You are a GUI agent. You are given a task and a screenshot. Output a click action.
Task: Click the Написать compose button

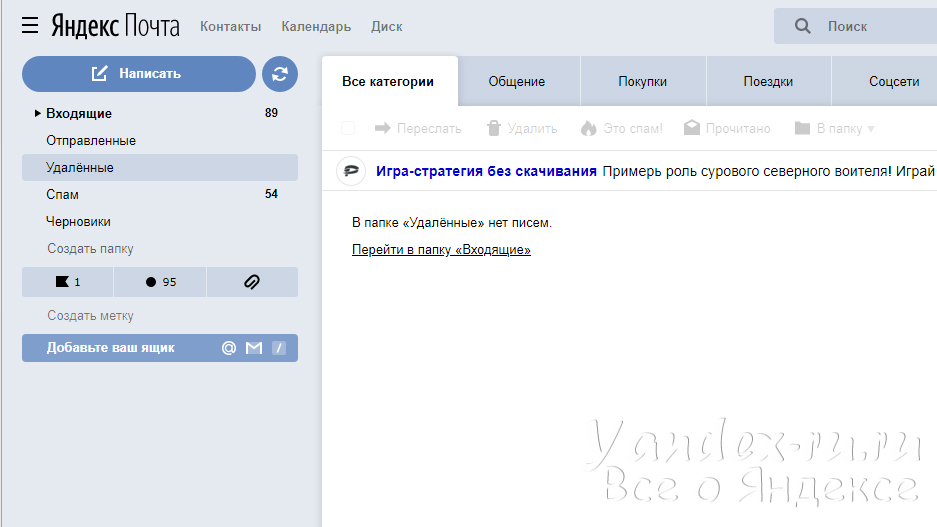(x=139, y=74)
